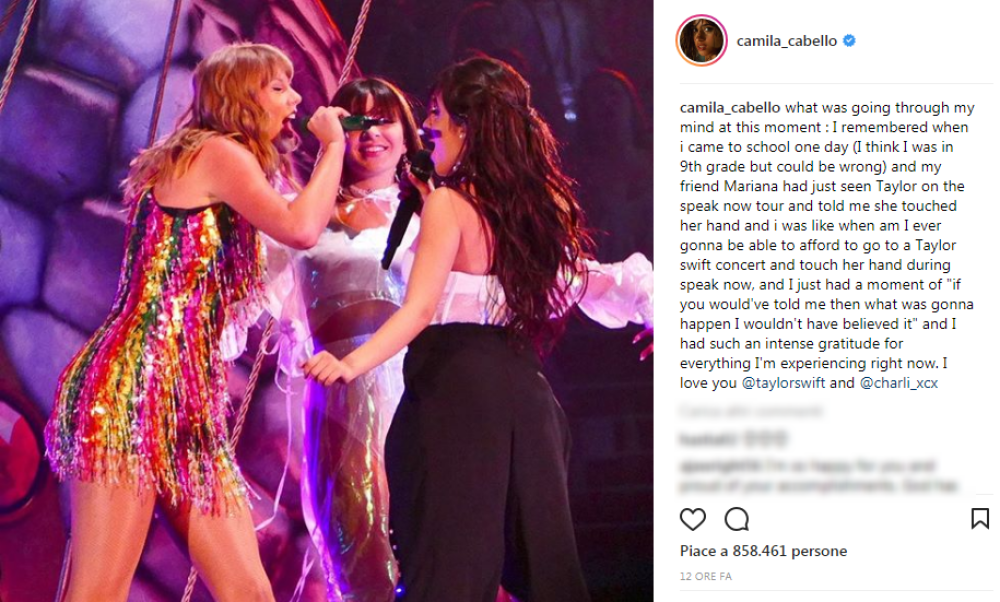Open camila_cabello username in post header

[x=786, y=41]
